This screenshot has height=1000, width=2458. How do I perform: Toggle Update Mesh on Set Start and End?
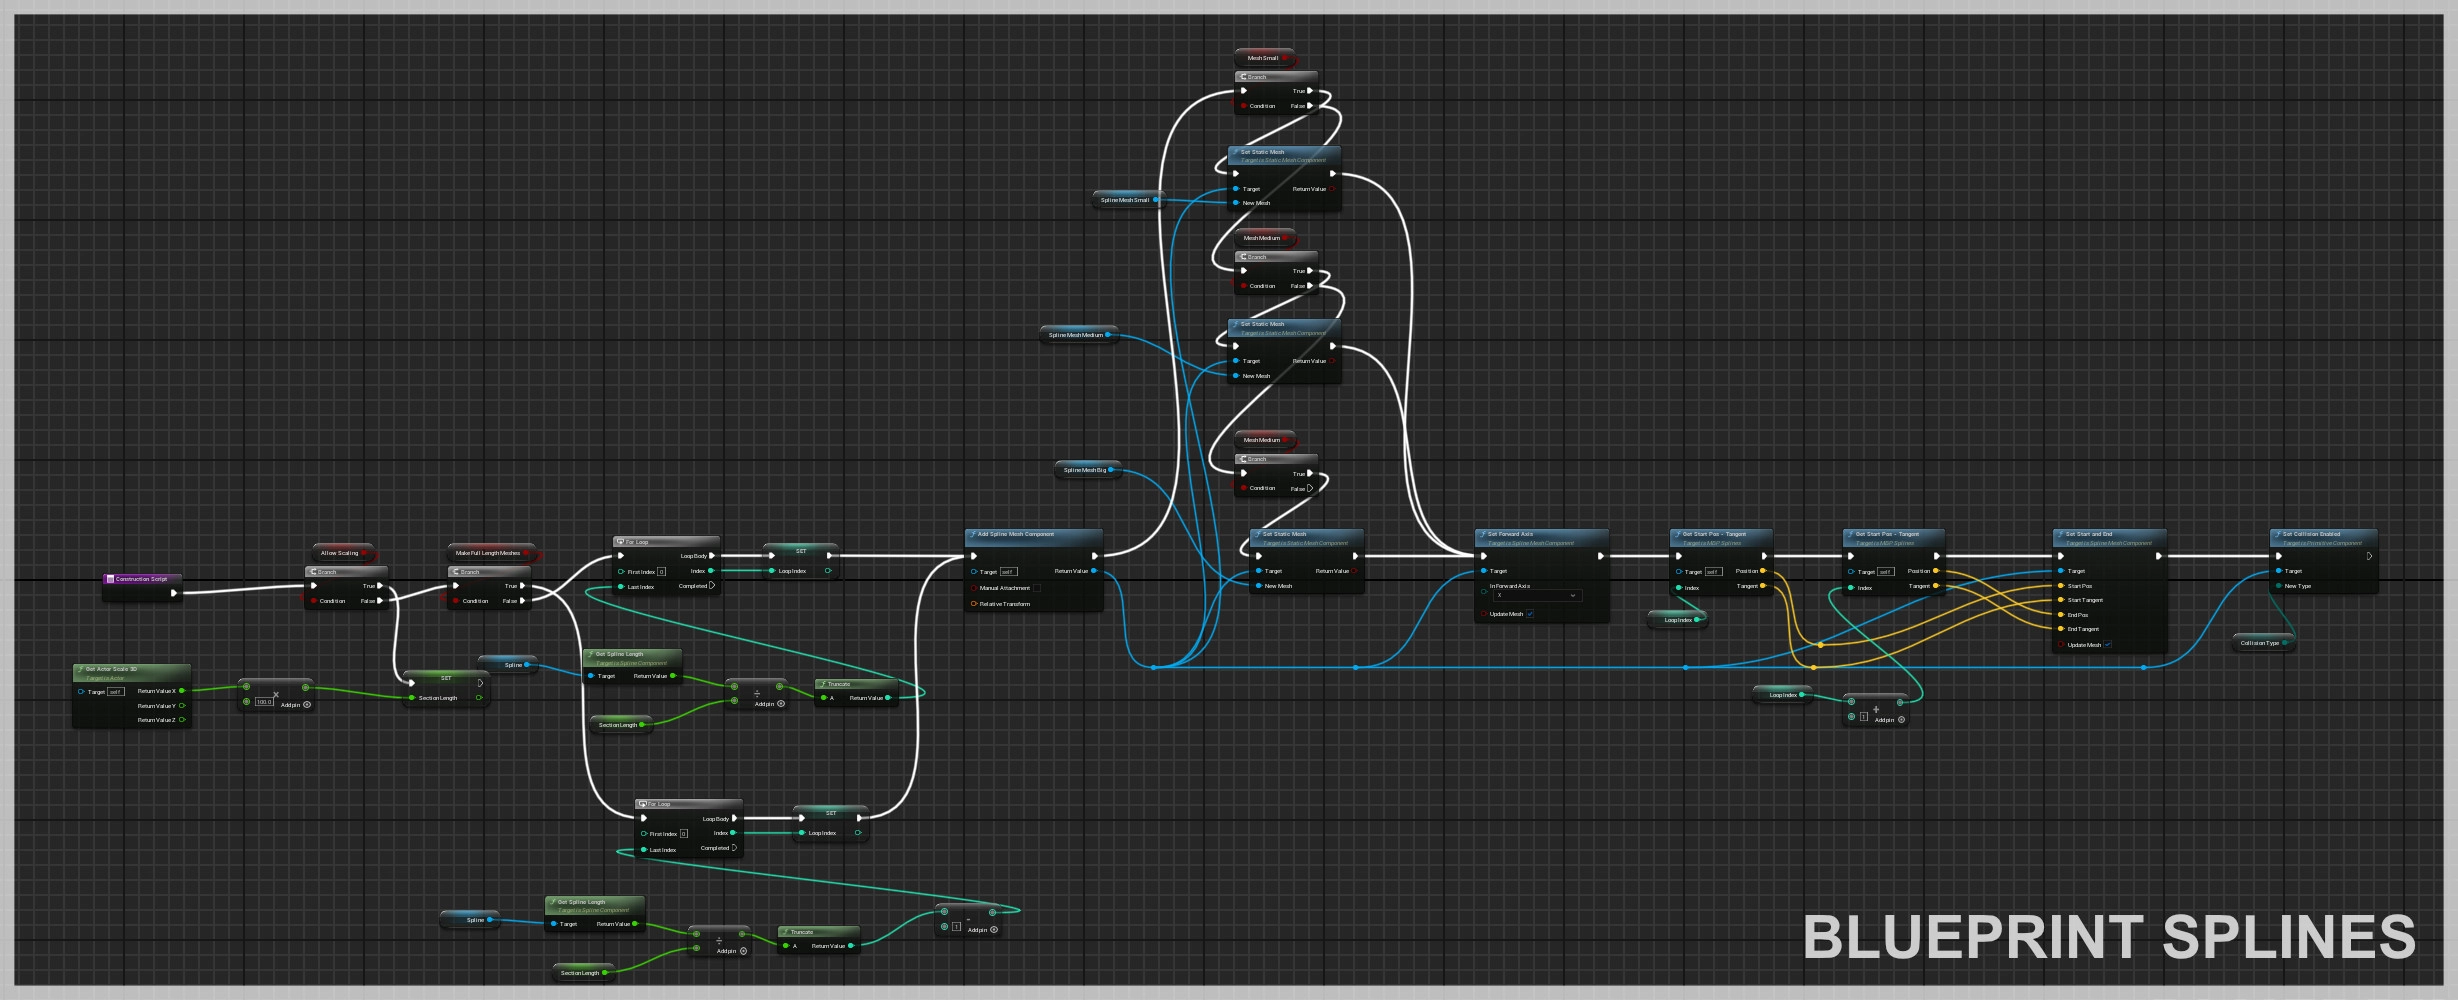2107,645
